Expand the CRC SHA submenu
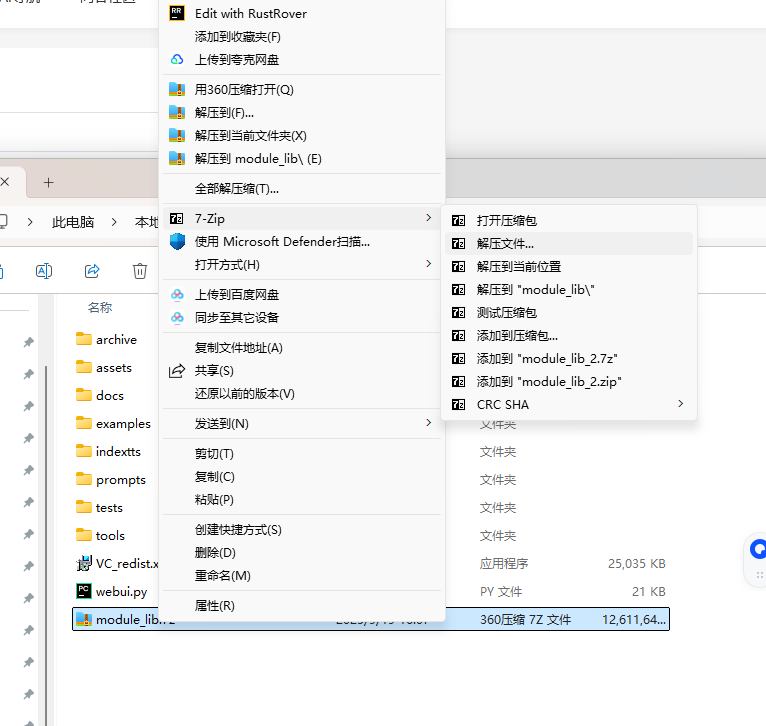 click(681, 404)
